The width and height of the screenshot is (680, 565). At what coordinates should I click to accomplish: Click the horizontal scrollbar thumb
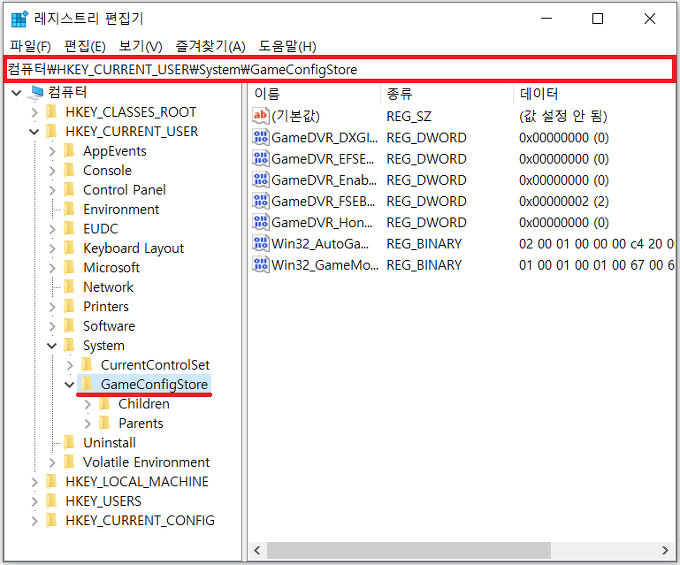[409, 550]
